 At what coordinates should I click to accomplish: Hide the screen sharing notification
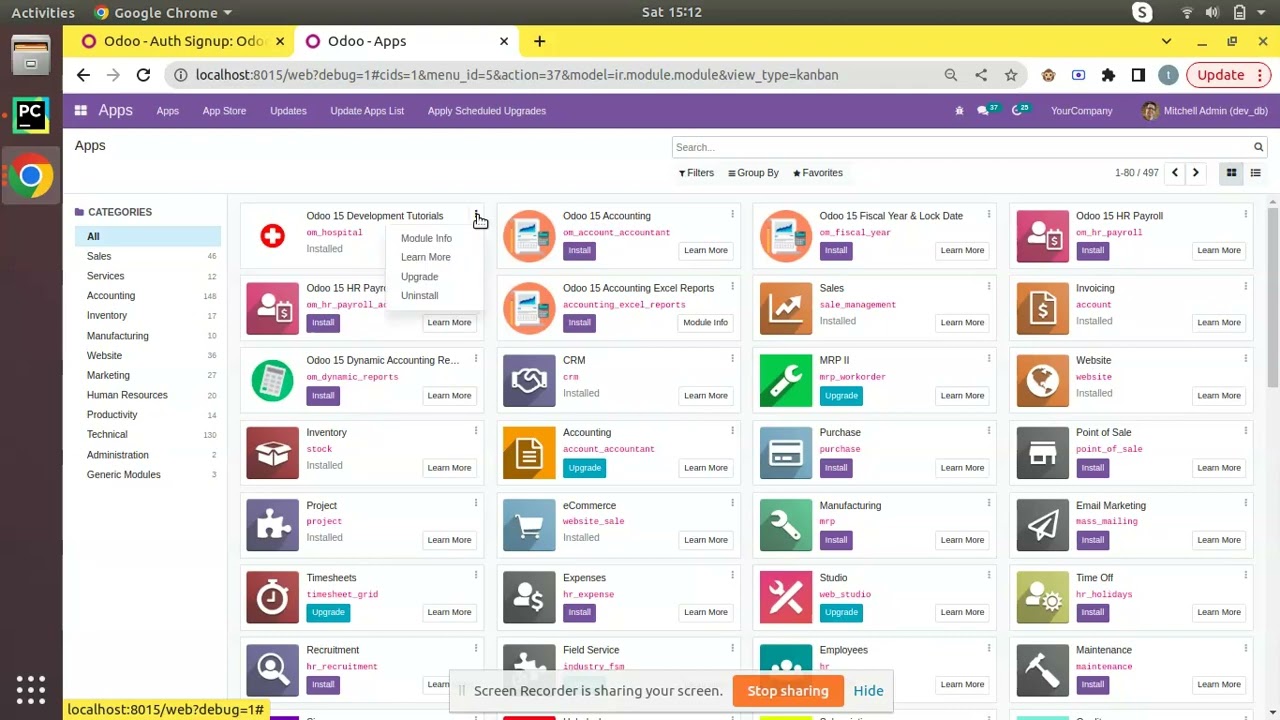pos(868,691)
